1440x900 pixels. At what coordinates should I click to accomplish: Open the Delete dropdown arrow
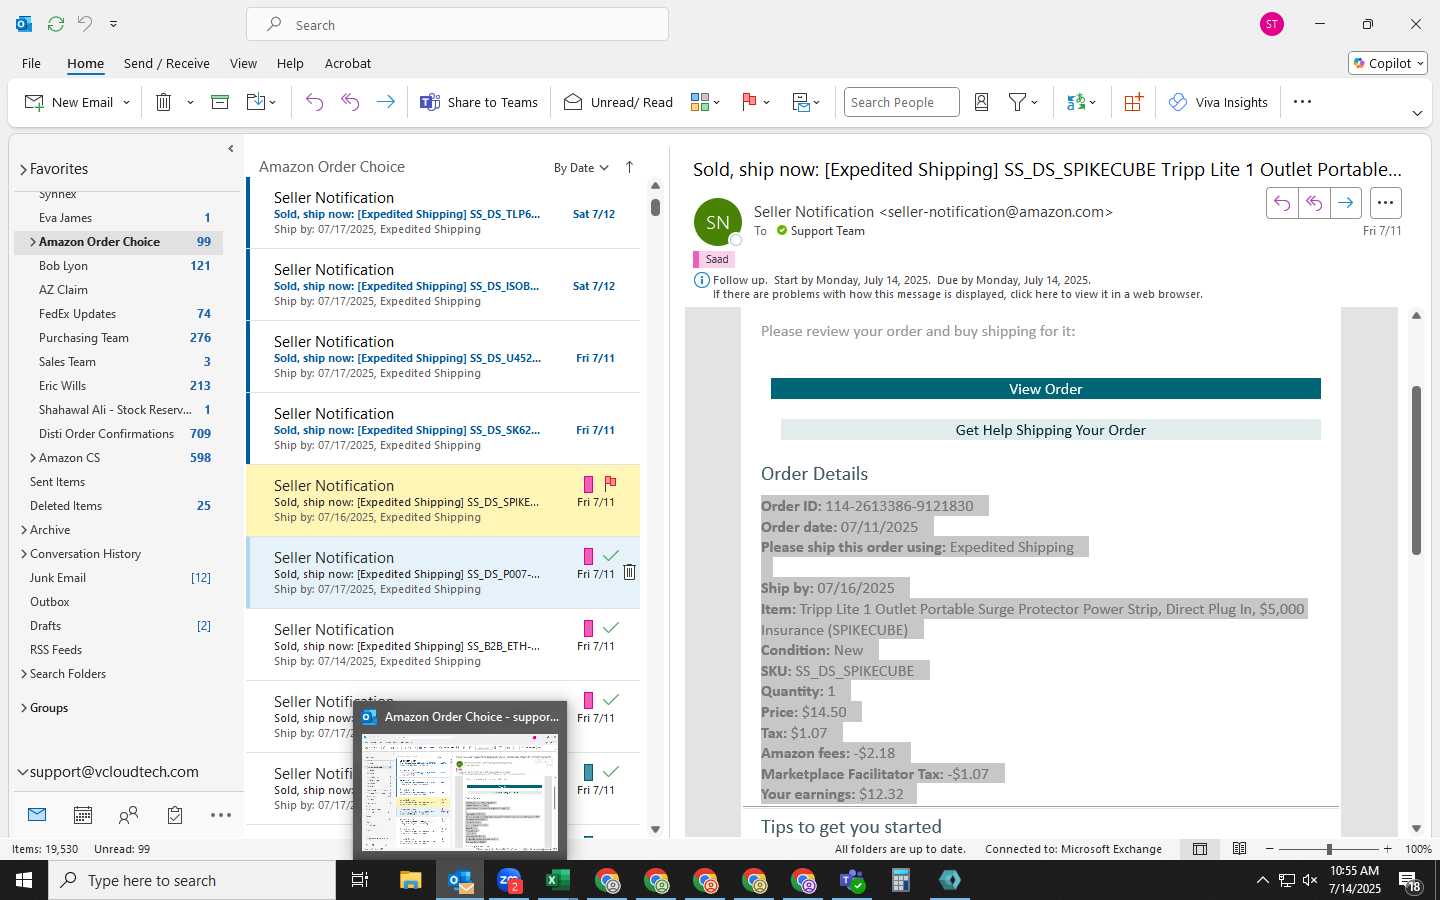190,102
